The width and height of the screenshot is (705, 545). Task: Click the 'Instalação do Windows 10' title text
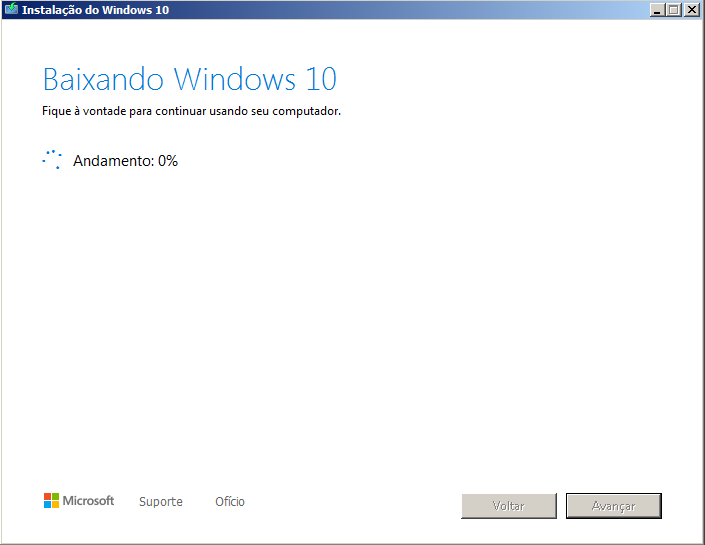pyautogui.click(x=95, y=10)
